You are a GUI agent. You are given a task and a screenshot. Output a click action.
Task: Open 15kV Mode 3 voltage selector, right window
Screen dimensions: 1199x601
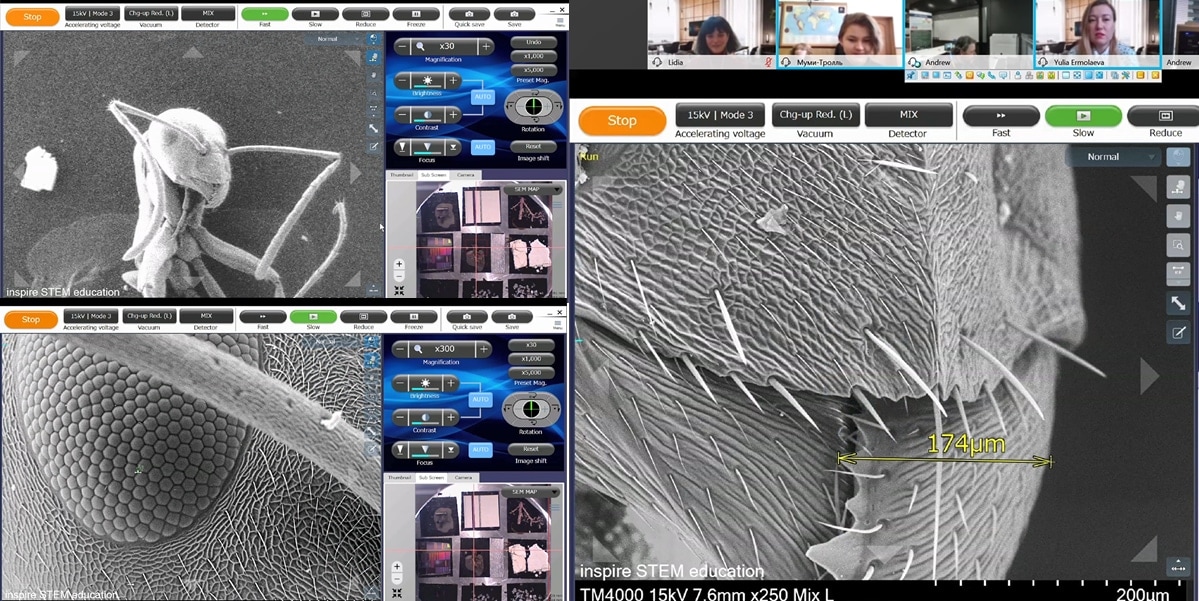[x=719, y=116]
